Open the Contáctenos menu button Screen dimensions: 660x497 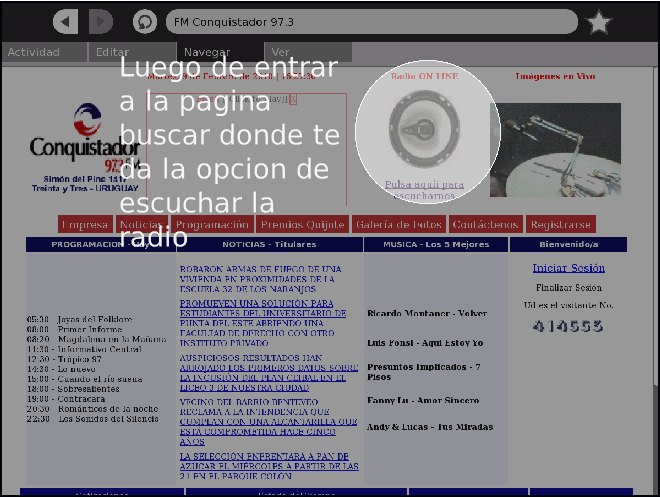coord(486,224)
